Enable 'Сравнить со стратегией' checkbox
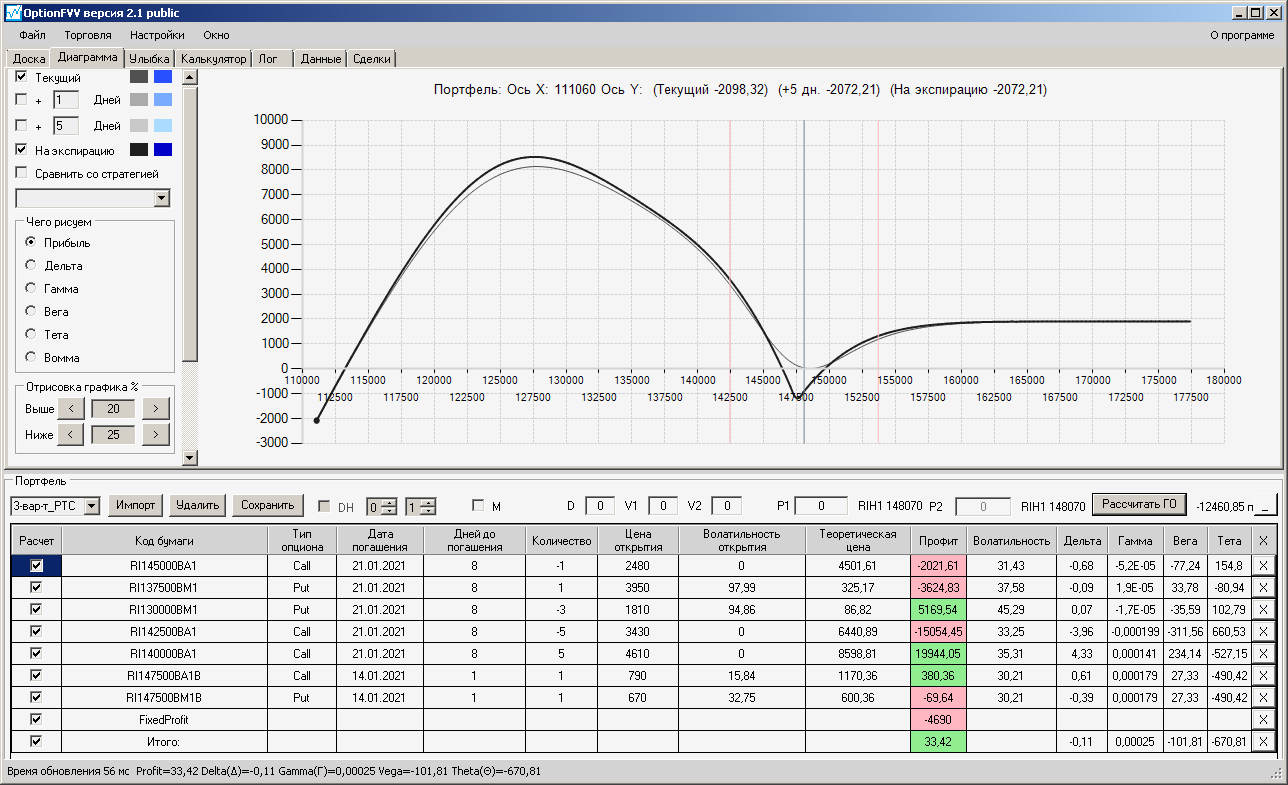This screenshot has width=1288, height=785. (22, 173)
